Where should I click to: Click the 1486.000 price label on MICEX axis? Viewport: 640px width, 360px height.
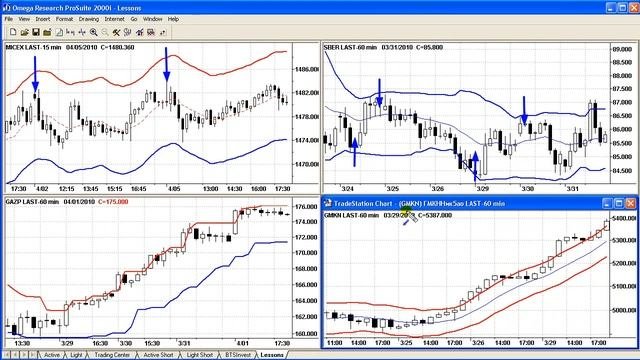click(307, 69)
